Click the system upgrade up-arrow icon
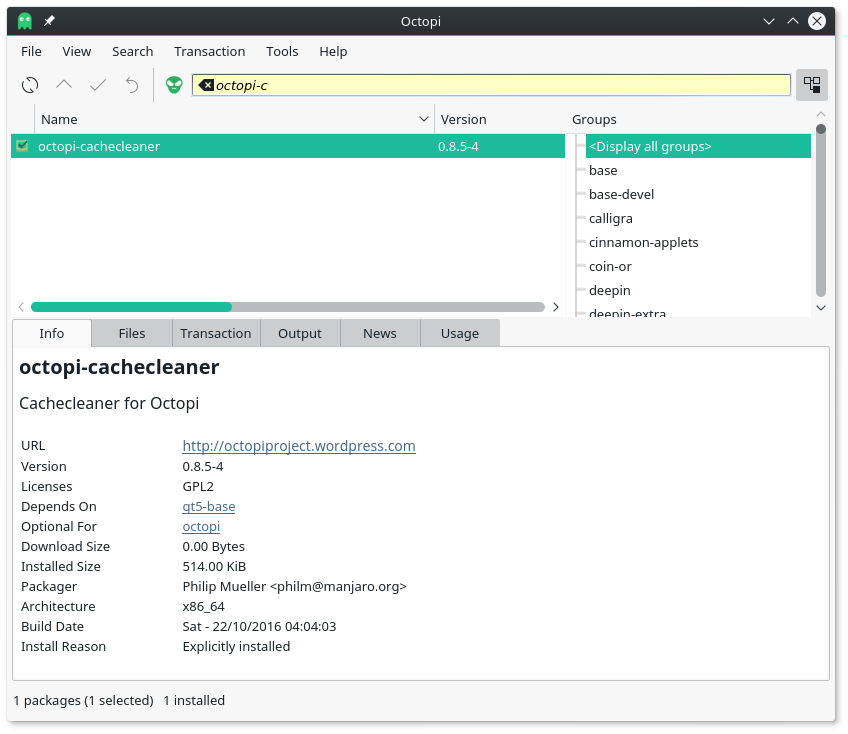The height and width of the screenshot is (734, 848). (64, 84)
